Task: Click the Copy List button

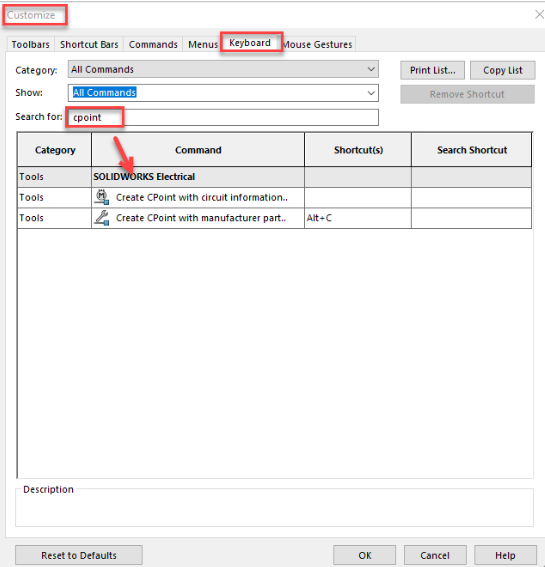Action: pos(503,70)
